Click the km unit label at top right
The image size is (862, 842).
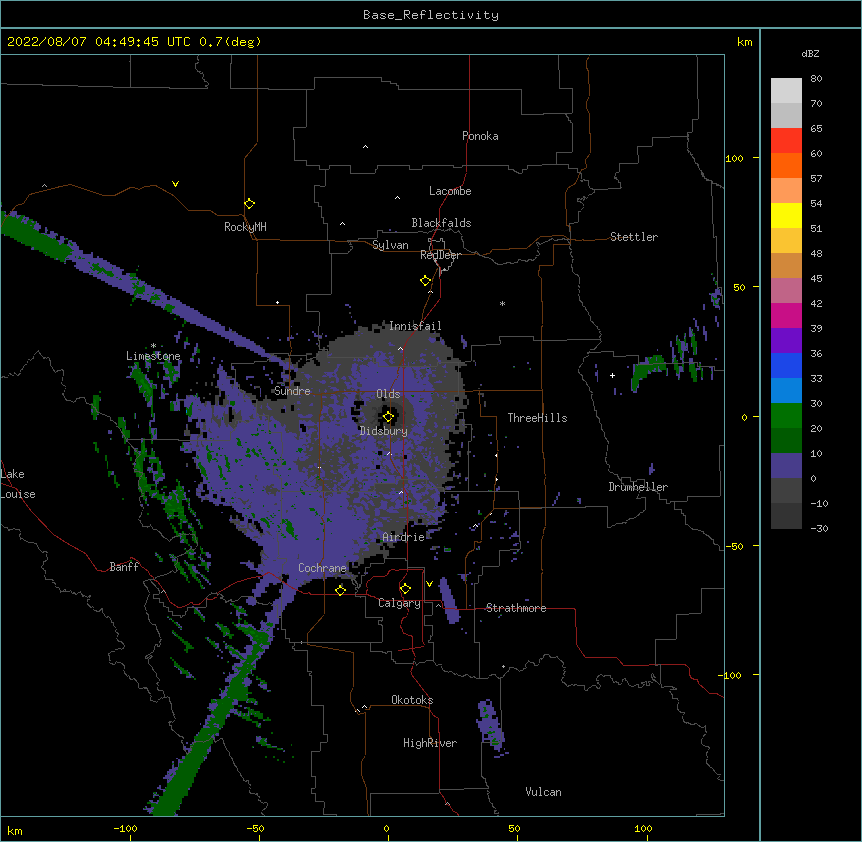click(744, 42)
